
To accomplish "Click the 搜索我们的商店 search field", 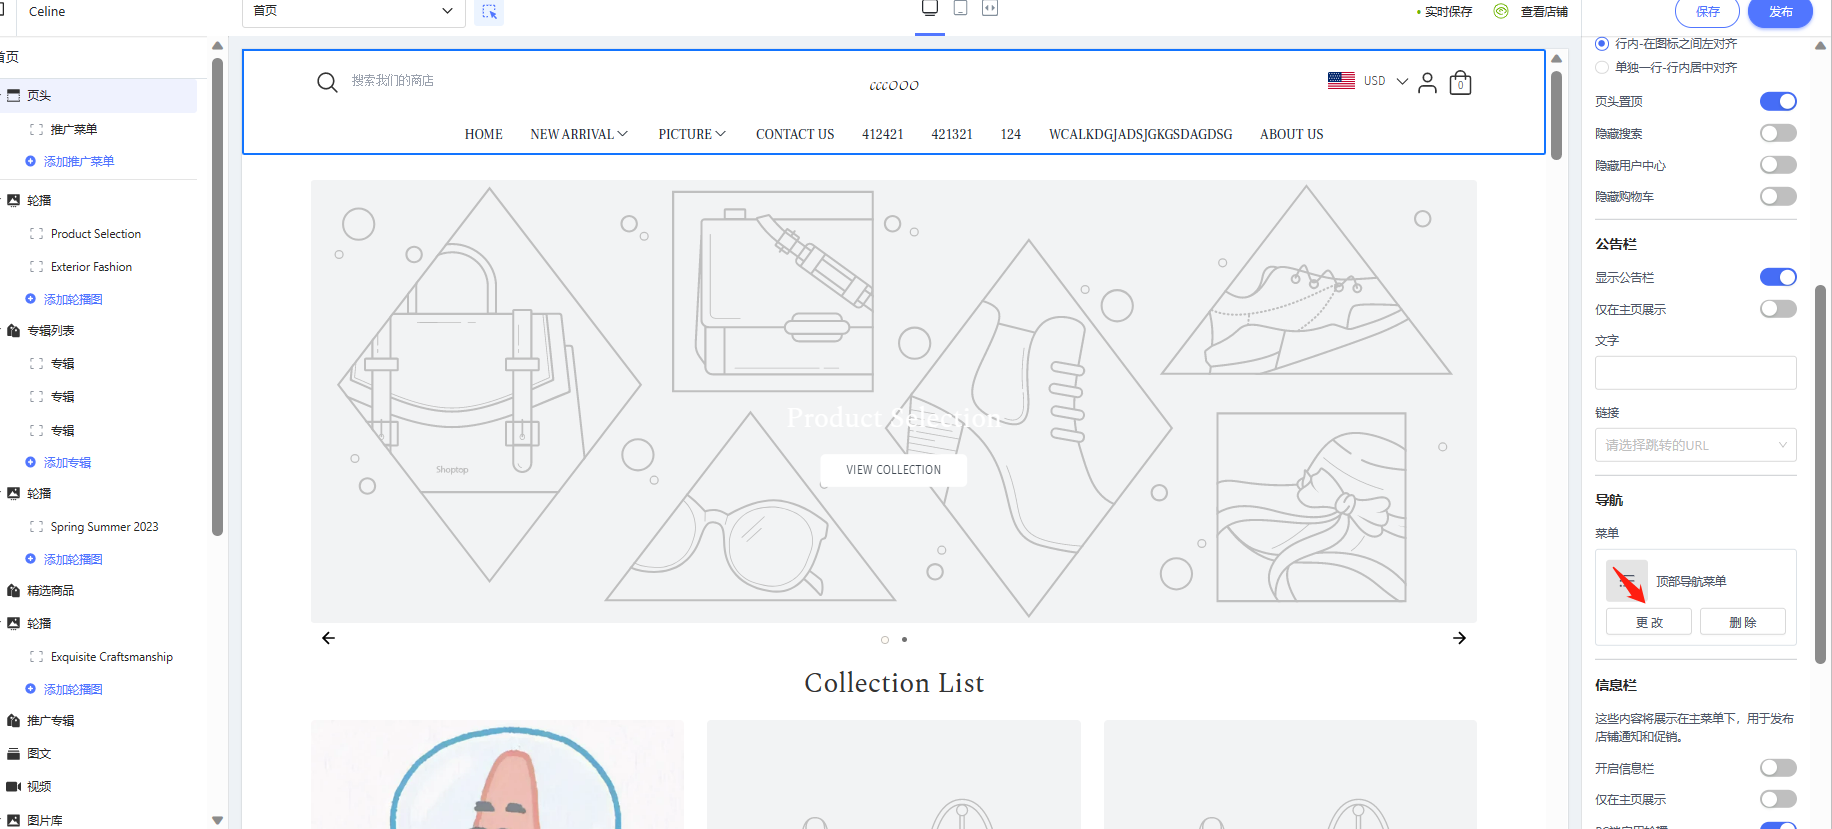I will [392, 81].
